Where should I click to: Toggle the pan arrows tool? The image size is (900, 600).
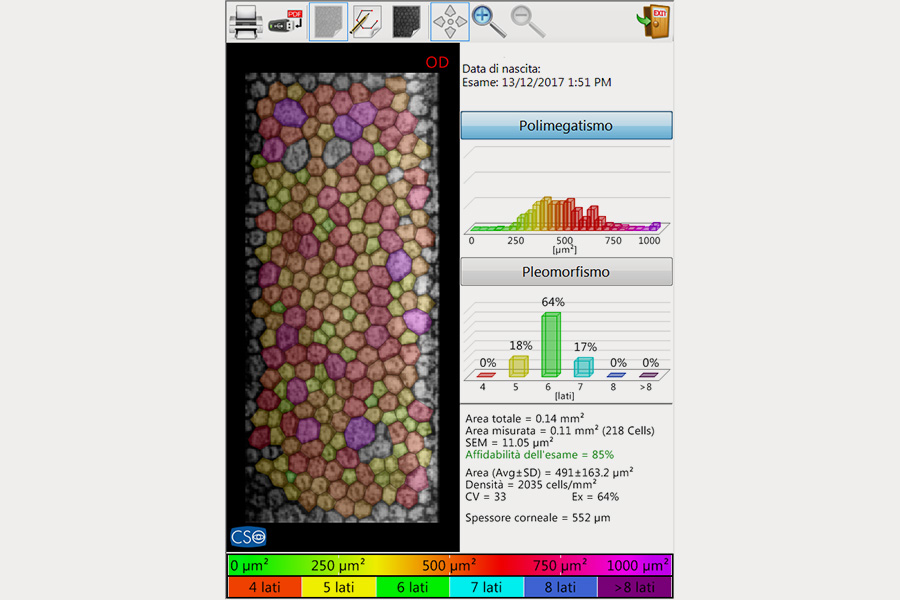tap(450, 22)
